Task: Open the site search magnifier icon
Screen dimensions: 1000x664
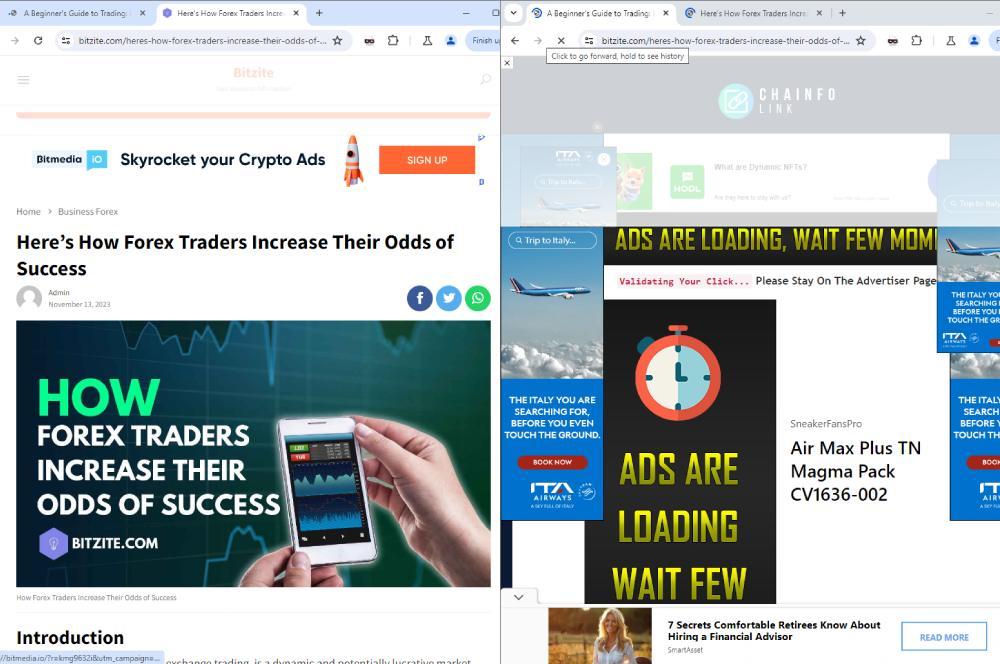Action: pos(485,79)
